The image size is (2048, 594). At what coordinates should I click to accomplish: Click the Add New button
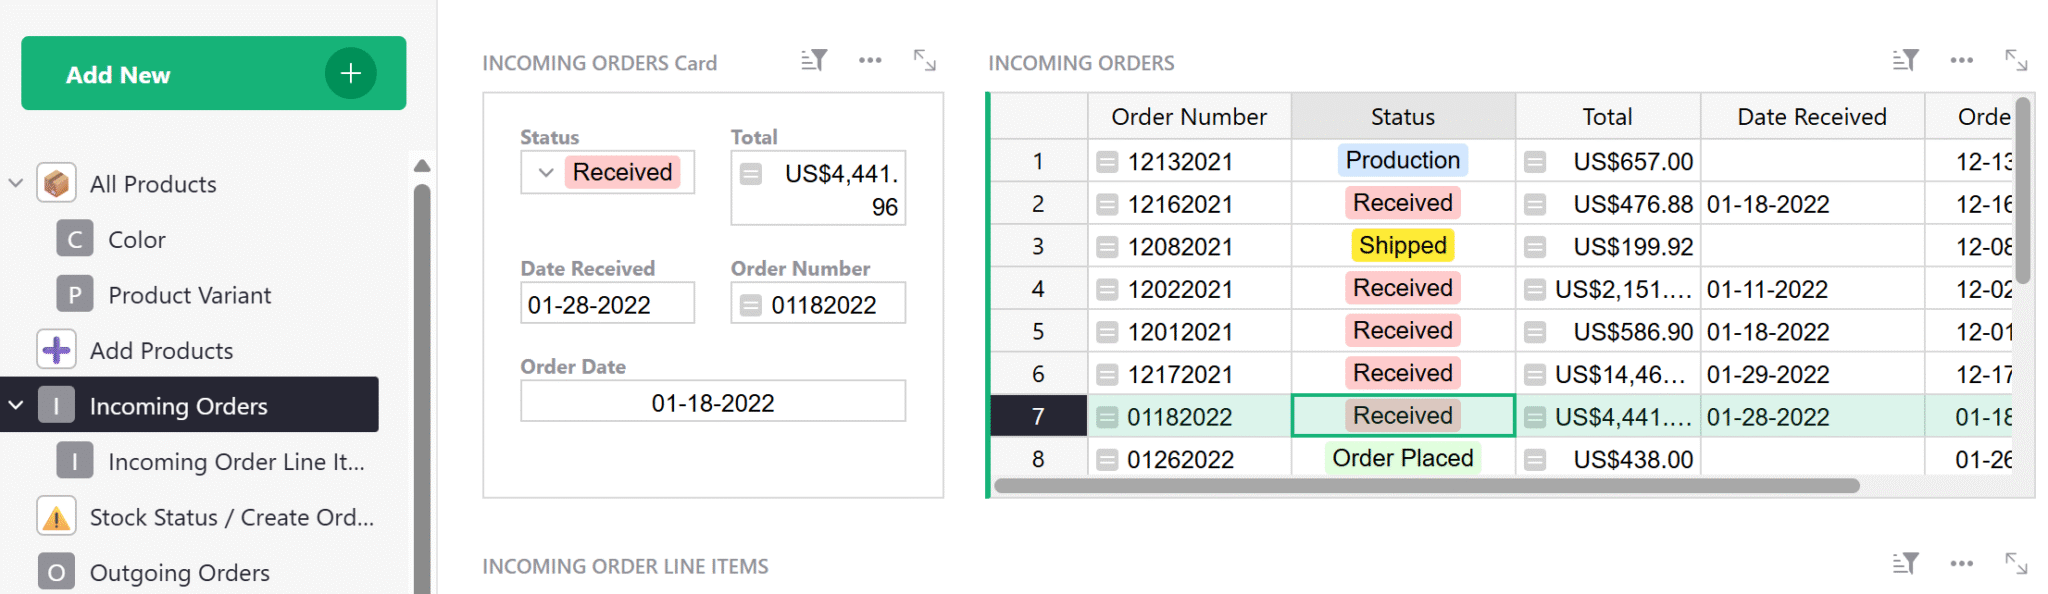tap(213, 73)
